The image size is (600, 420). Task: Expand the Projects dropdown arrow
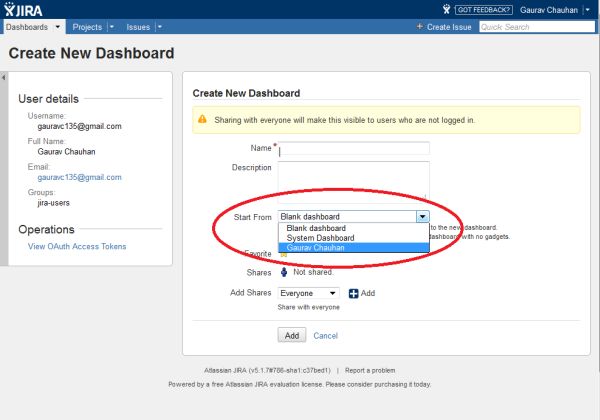pos(112,27)
